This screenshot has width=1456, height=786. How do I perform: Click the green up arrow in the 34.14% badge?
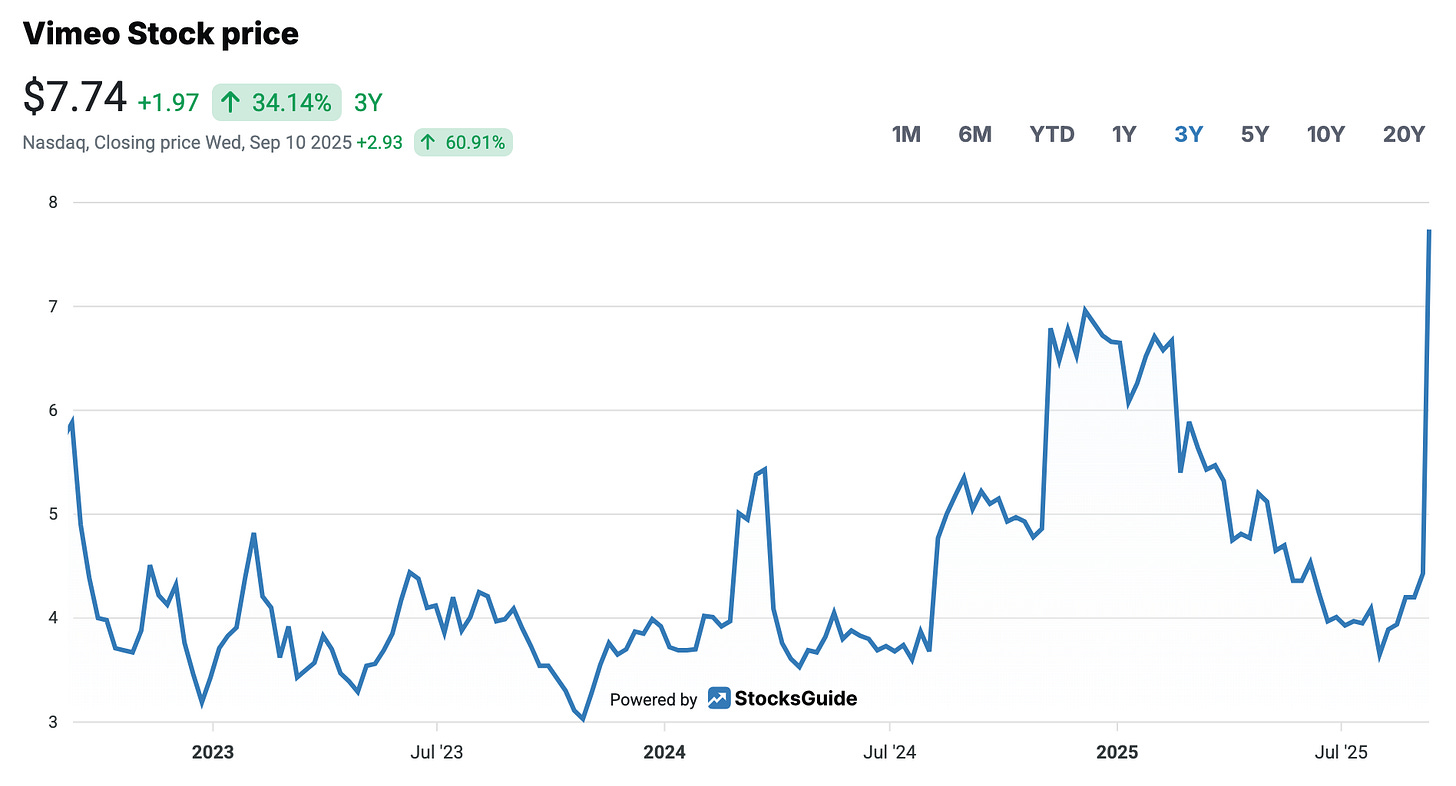click(x=229, y=101)
